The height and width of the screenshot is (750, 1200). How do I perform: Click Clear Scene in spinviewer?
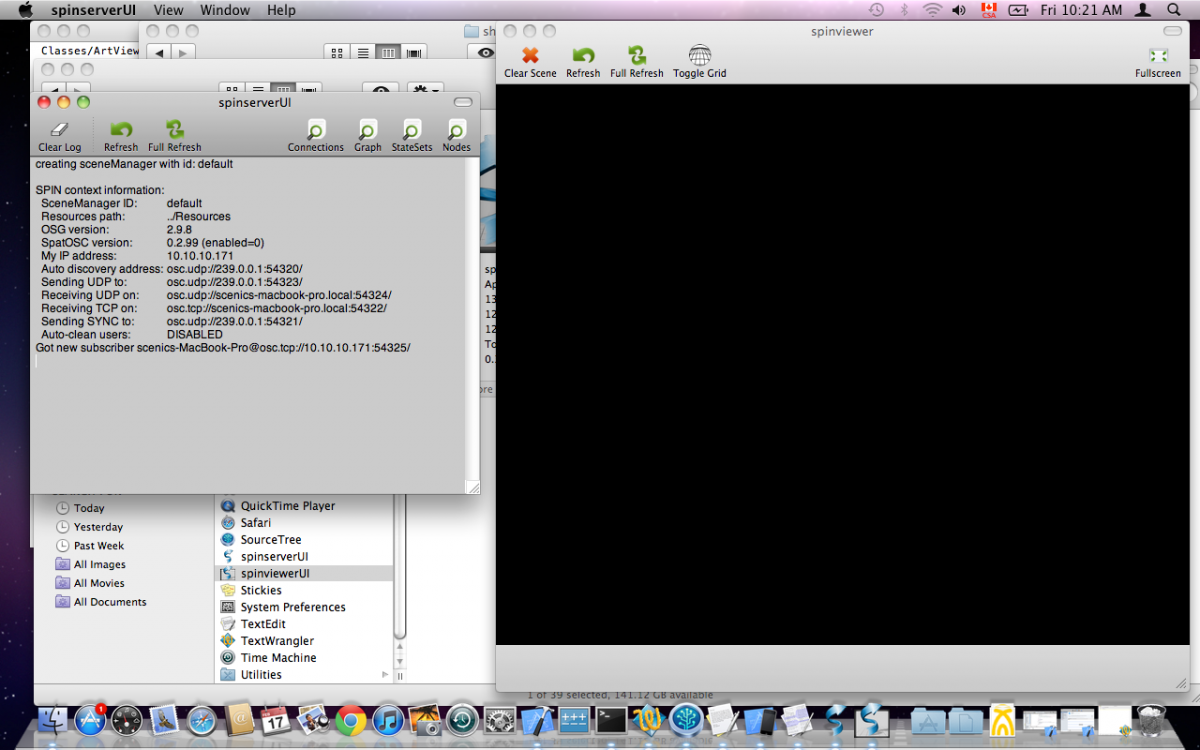pos(530,62)
